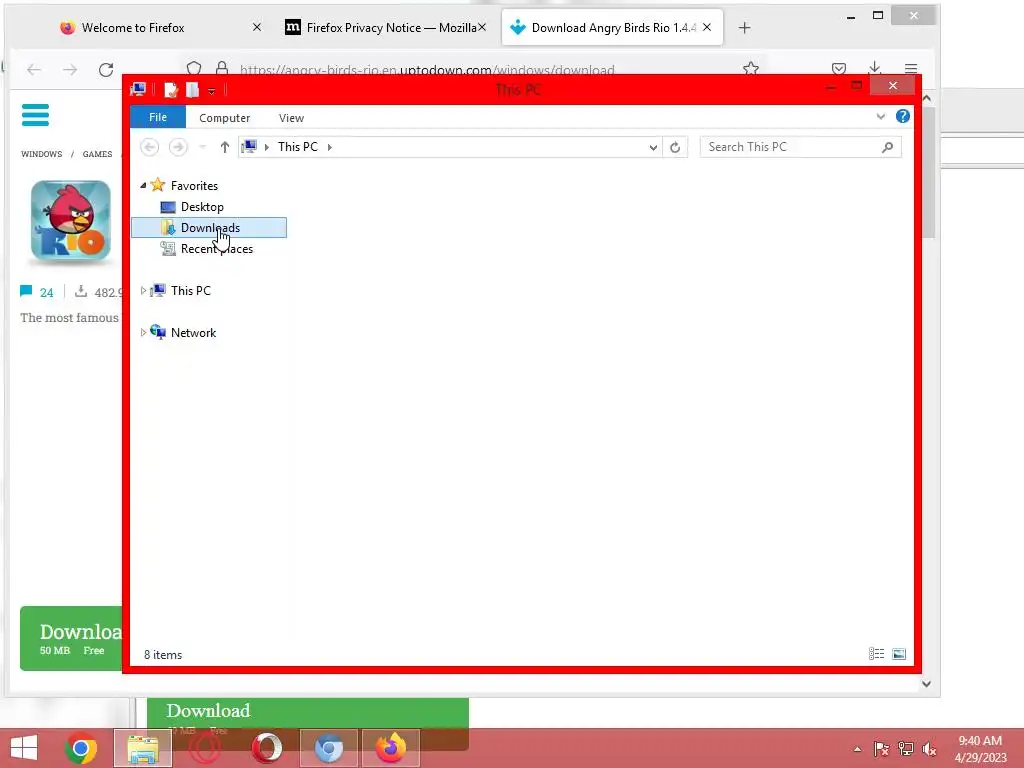Switch to large icons view layout
1024x768 pixels.
point(899,654)
